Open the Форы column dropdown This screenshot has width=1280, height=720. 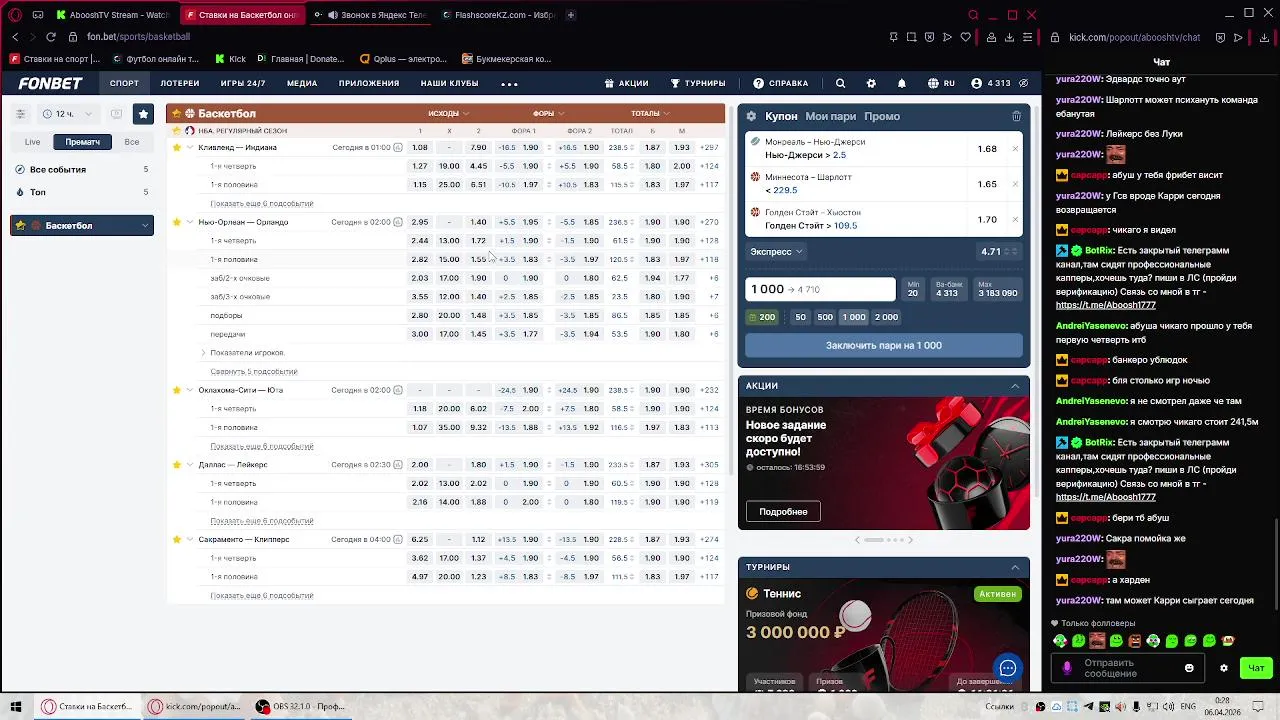pos(549,113)
